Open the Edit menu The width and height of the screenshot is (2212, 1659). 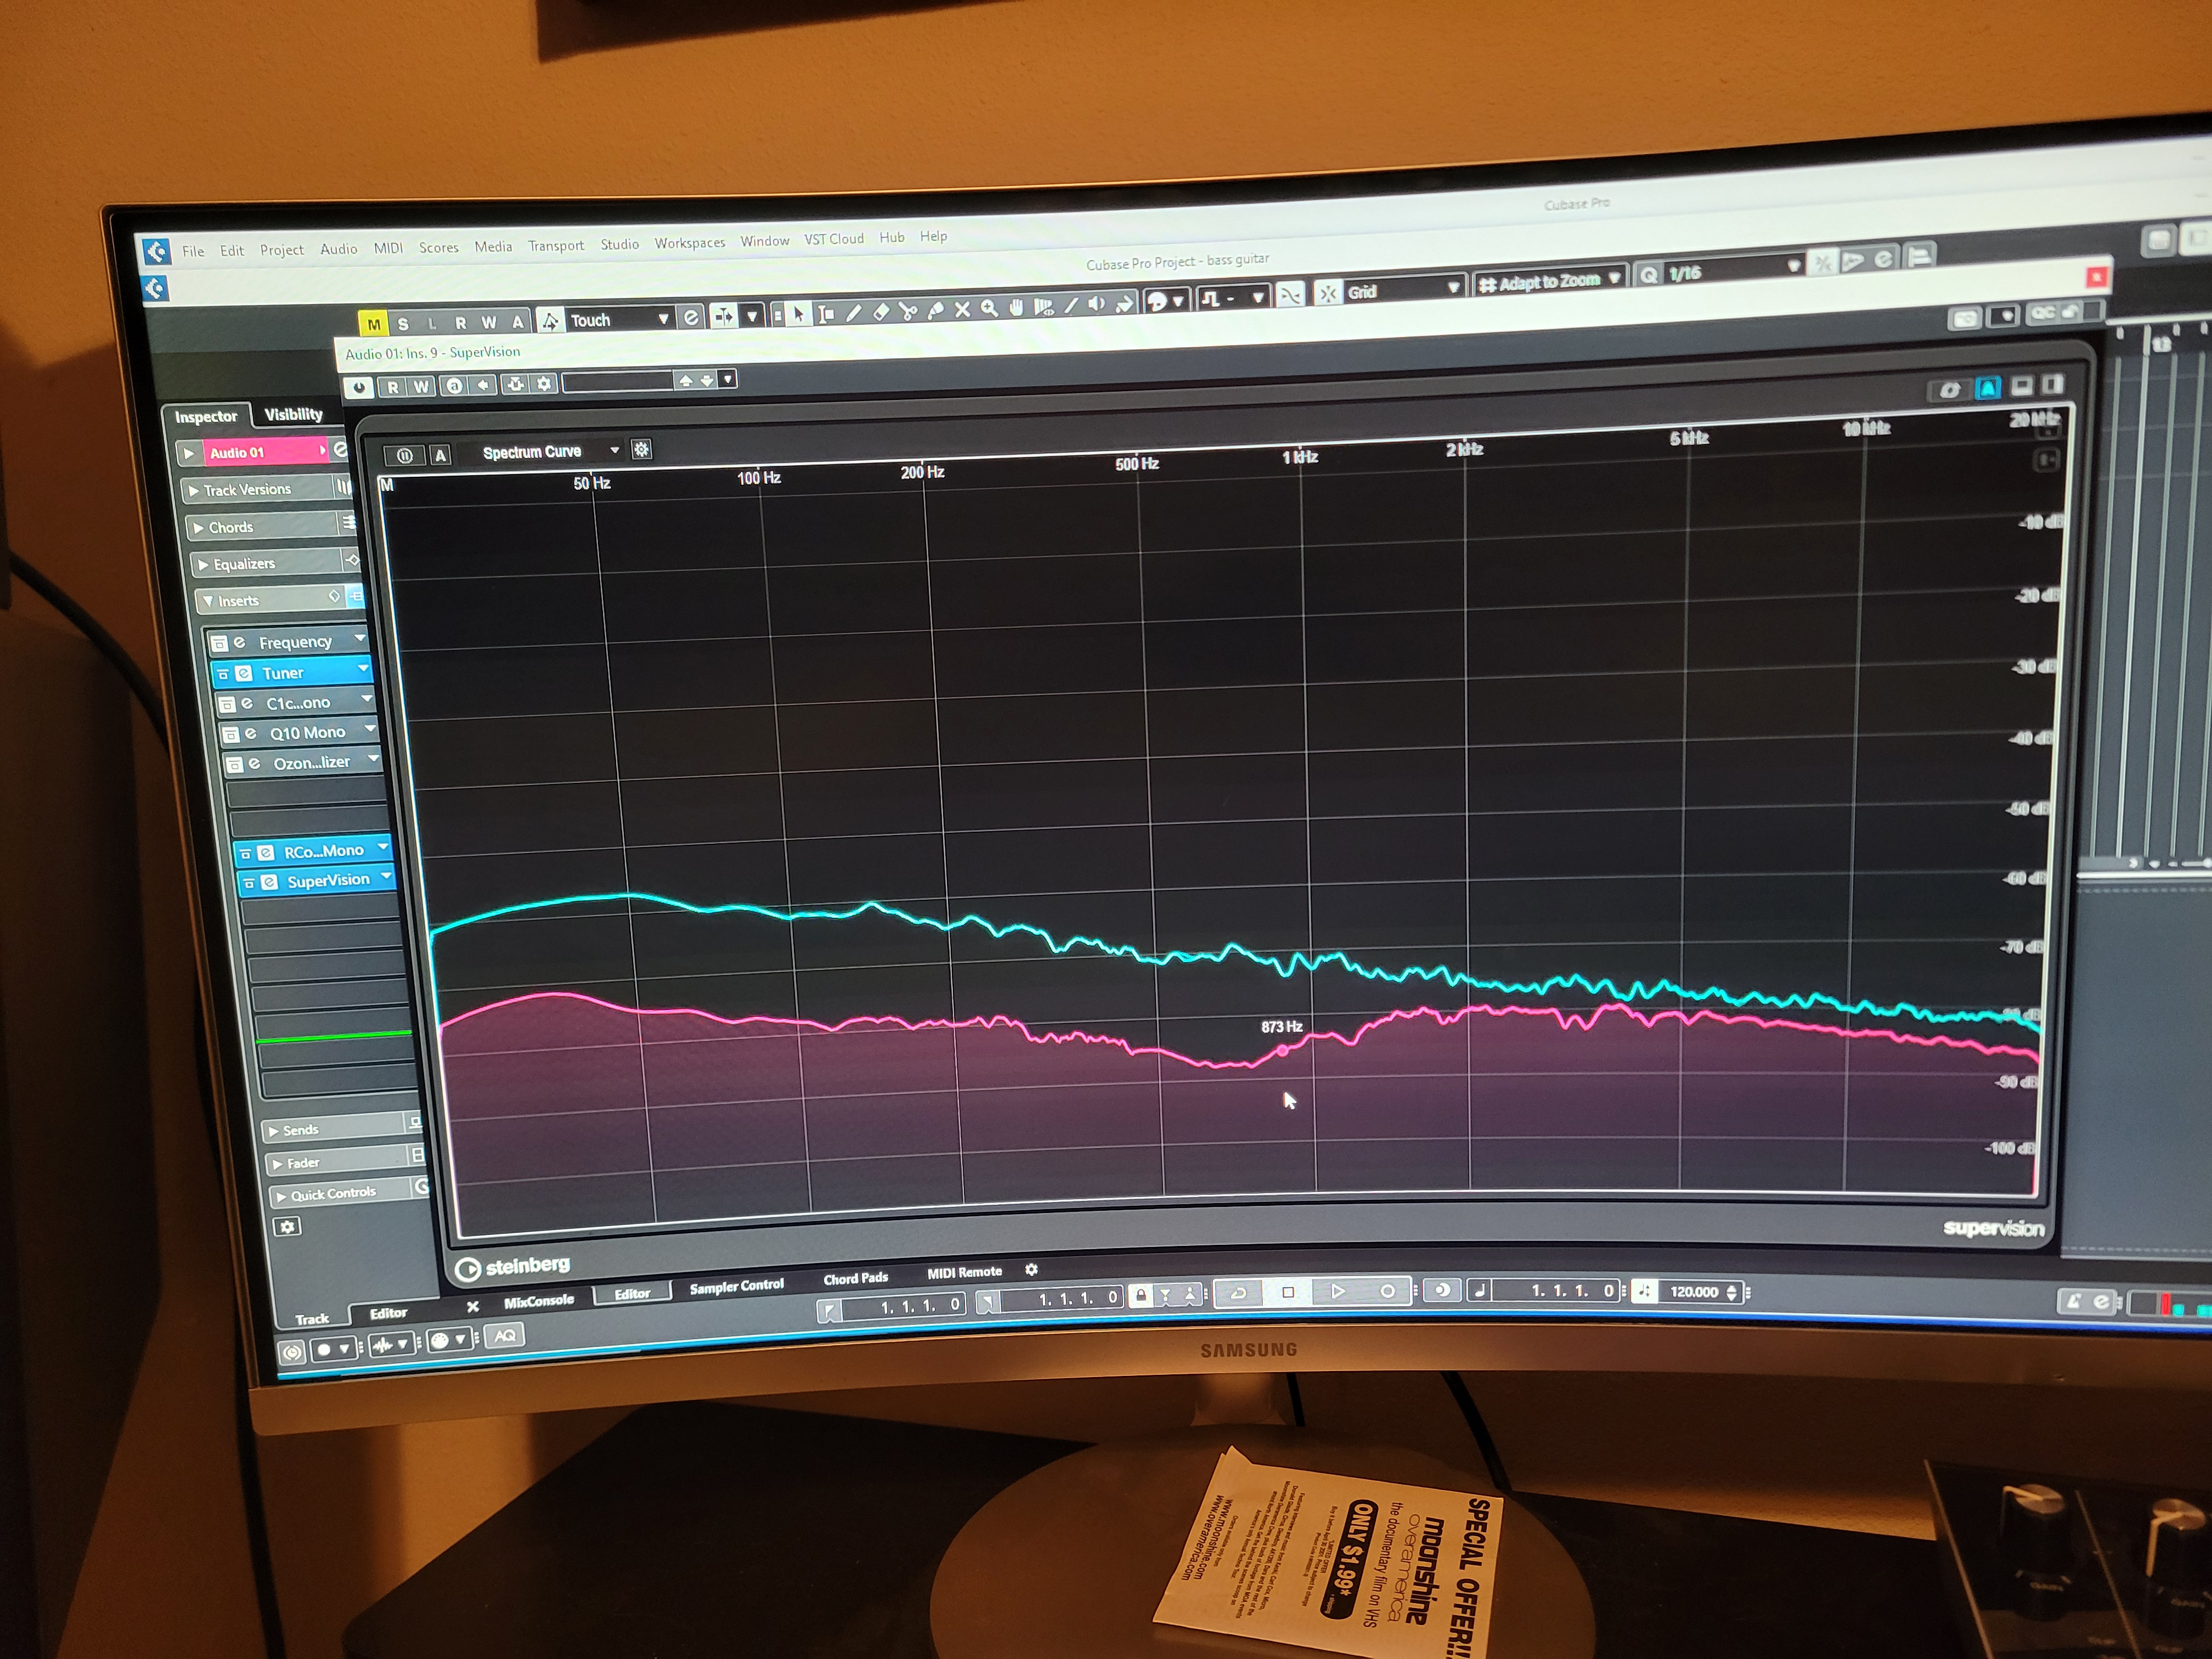pyautogui.click(x=232, y=250)
